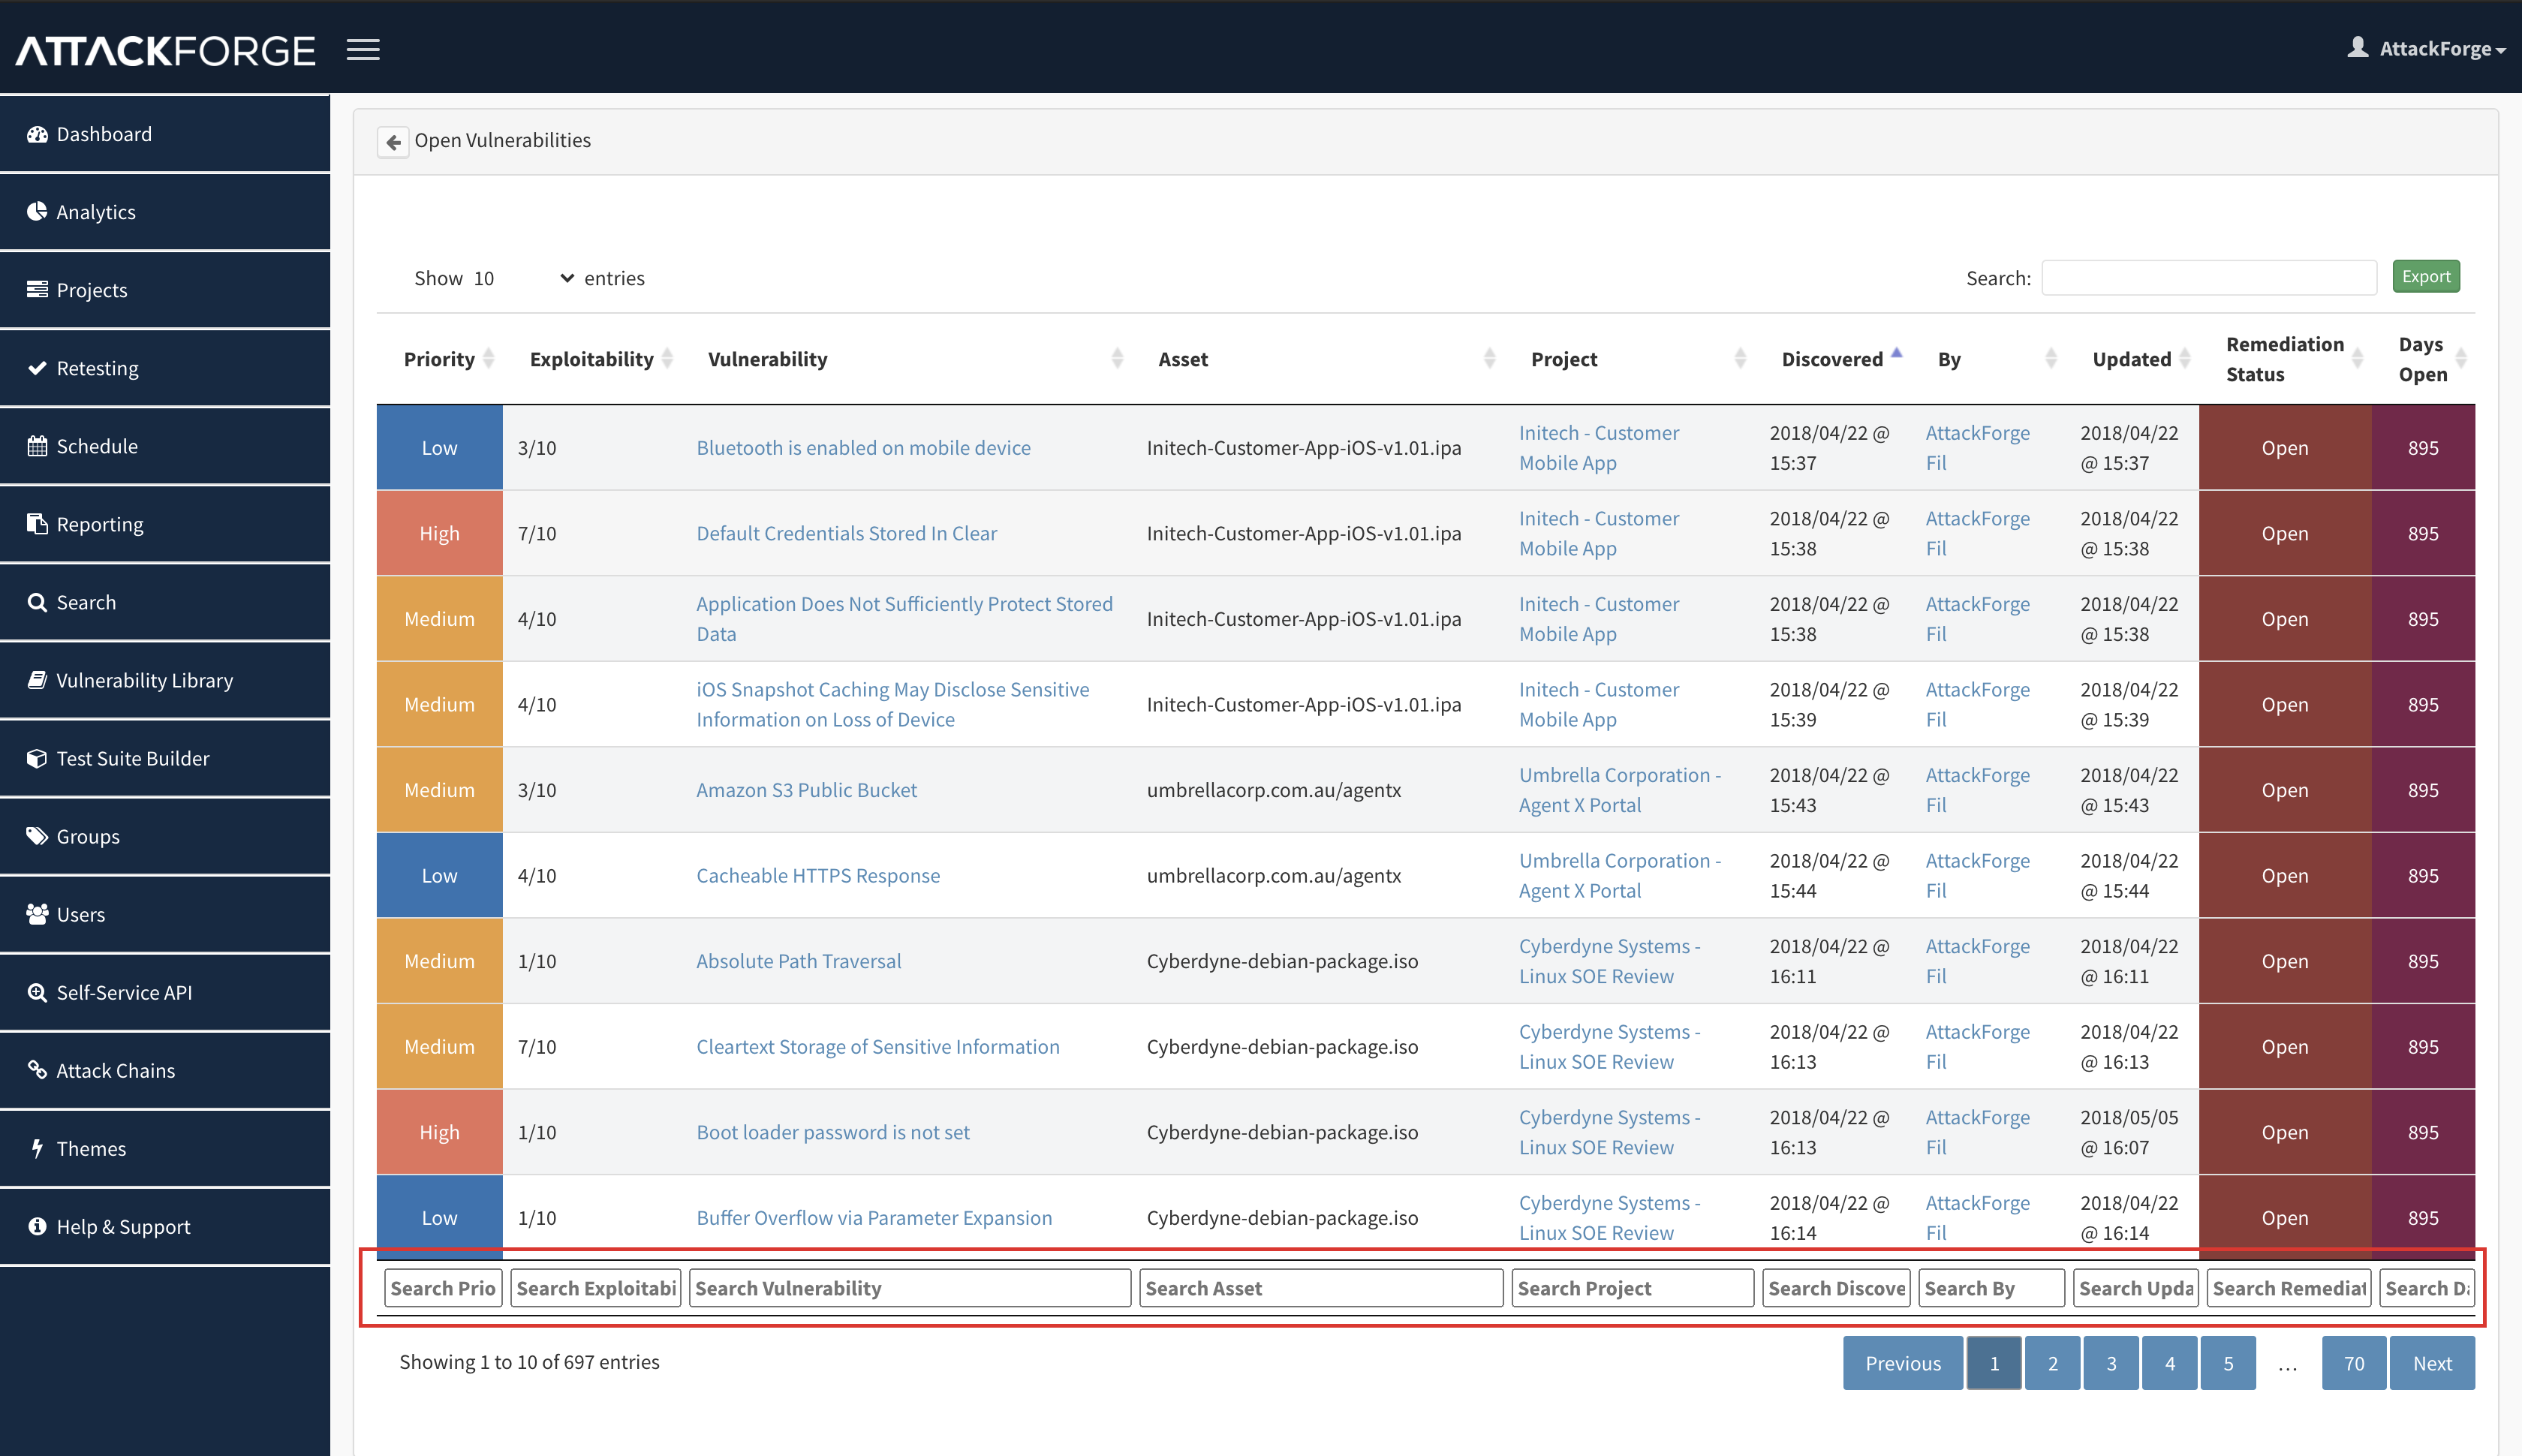Go to page 3
Viewport: 2522px width, 1456px height.
point(2111,1363)
